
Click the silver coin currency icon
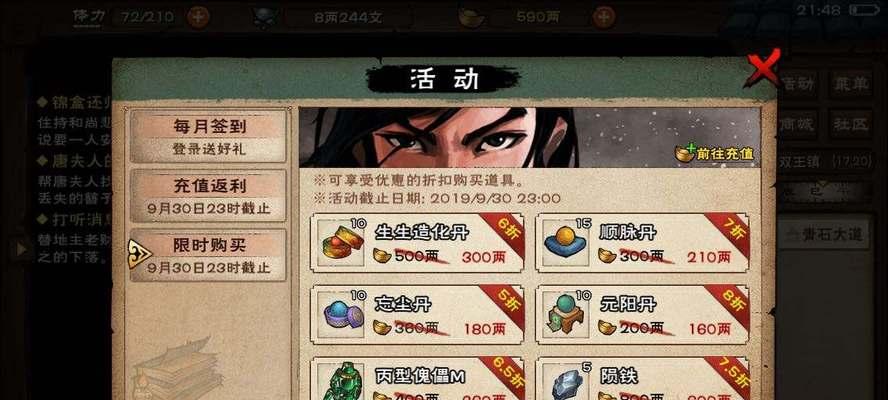[264, 17]
